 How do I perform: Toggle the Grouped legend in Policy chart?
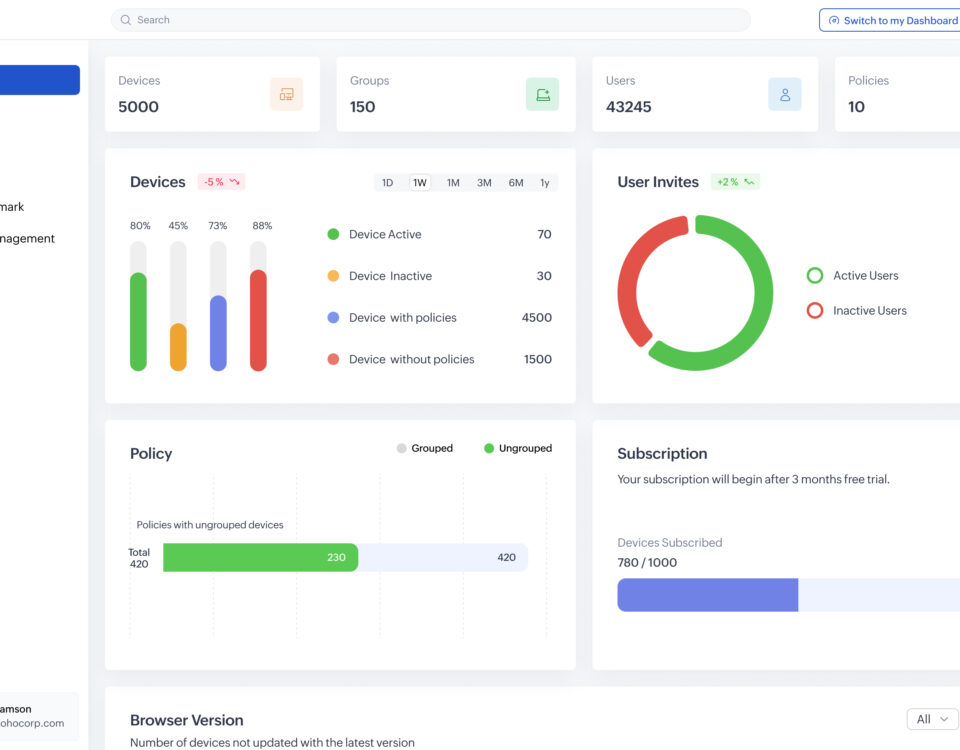tap(425, 448)
